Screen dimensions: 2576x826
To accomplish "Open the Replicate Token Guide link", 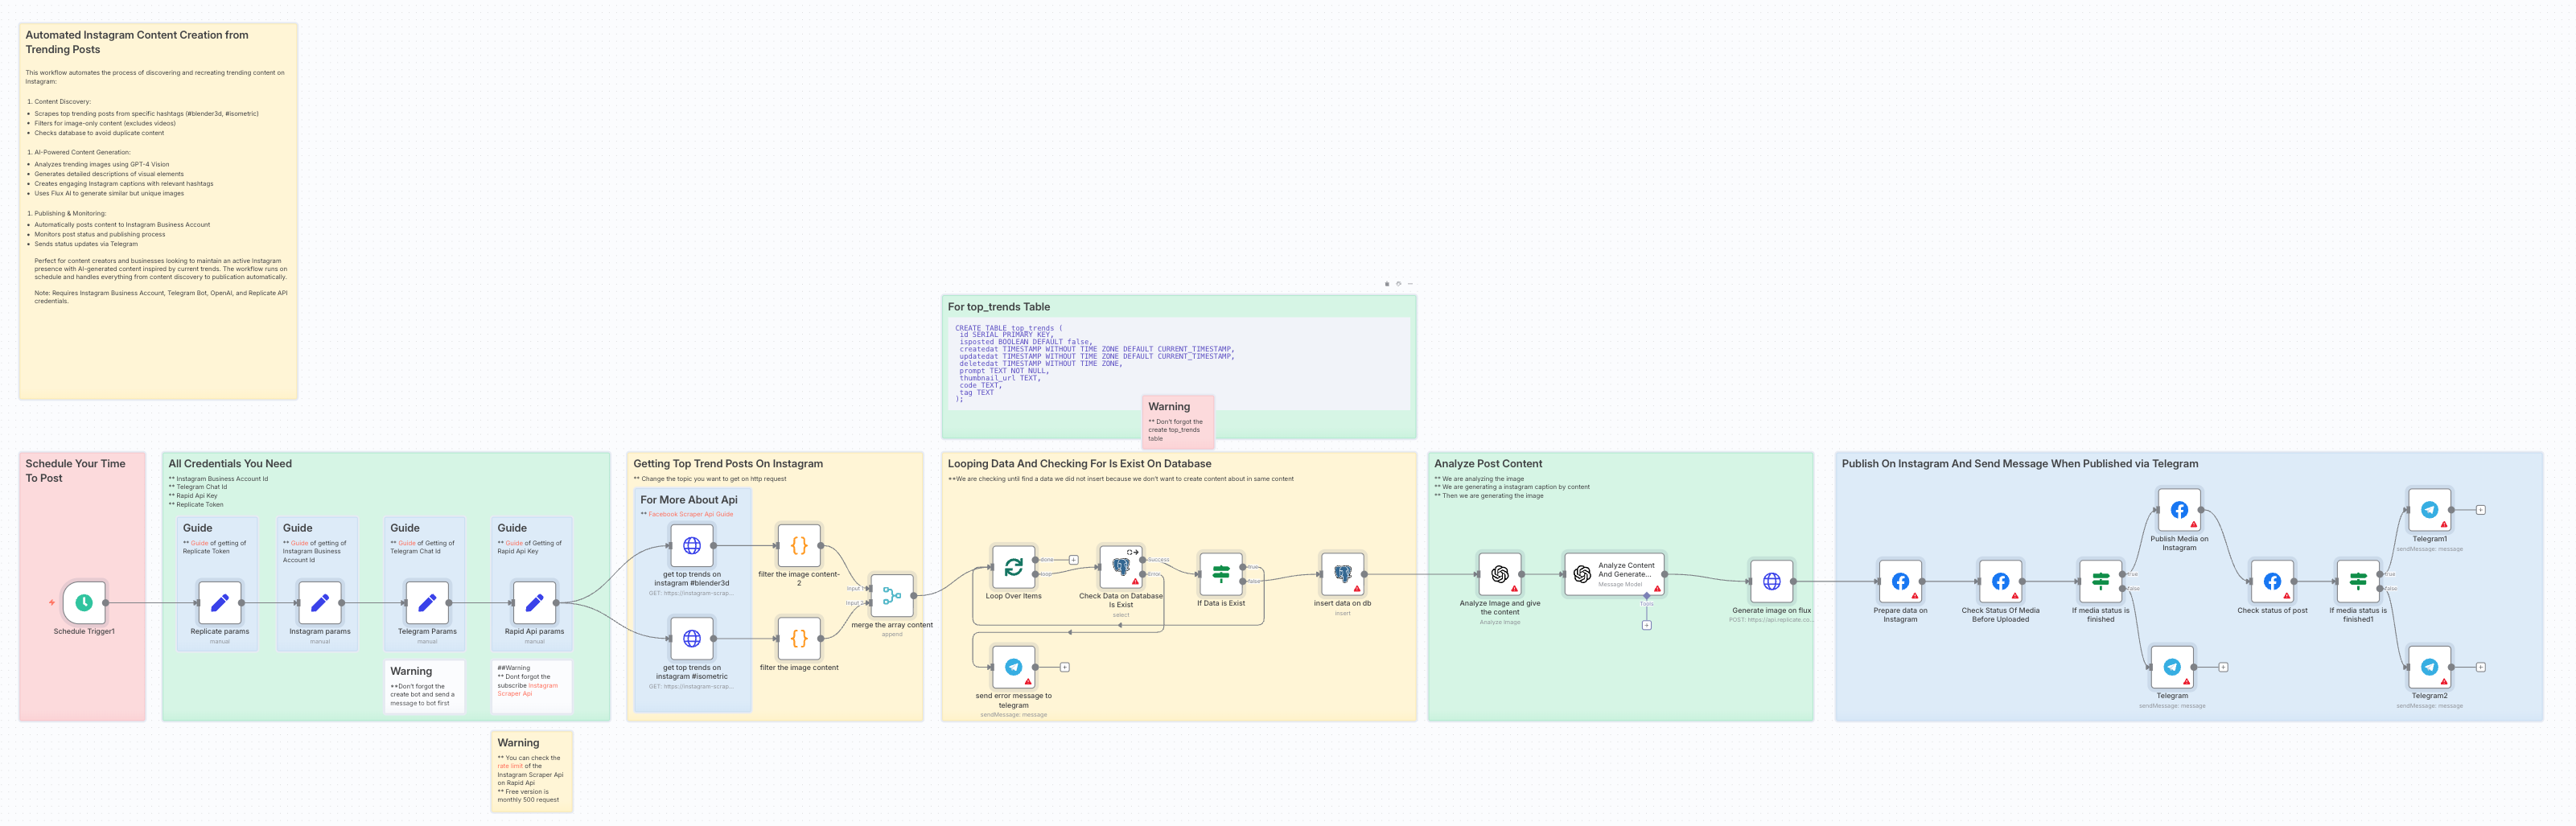I will (199, 543).
